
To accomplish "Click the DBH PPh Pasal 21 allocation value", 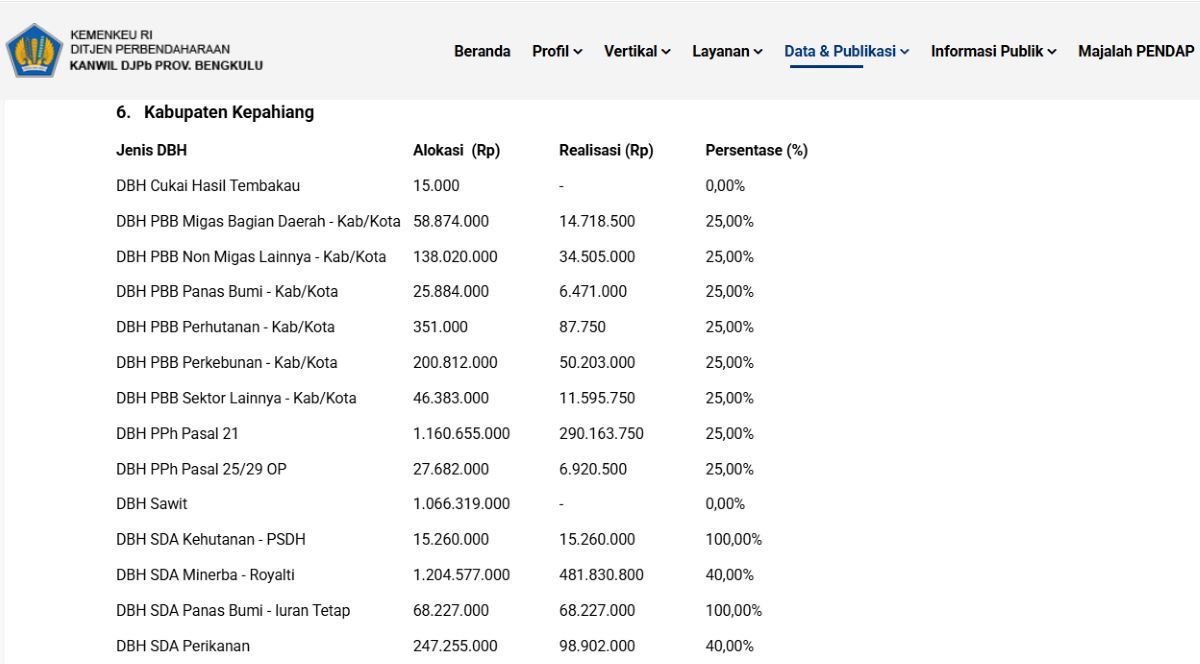I will tap(461, 434).
